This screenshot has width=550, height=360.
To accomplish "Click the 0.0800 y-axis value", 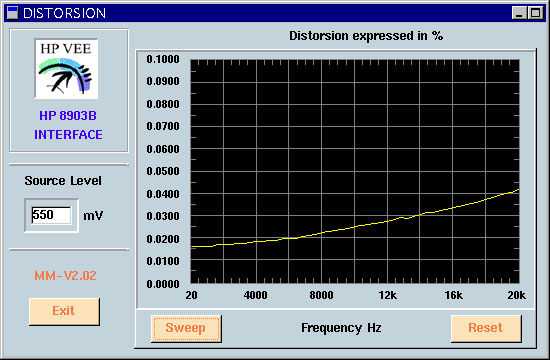I will (163, 104).
